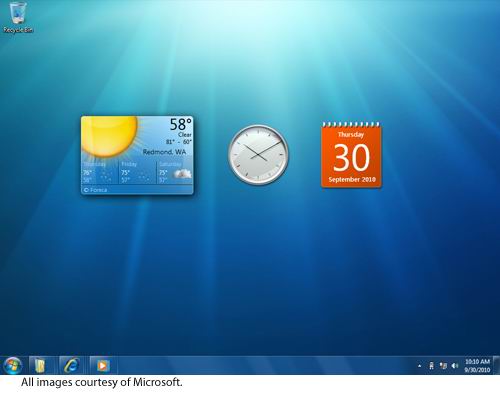
Task: Click 'September 2010' on the calendar gadget
Action: point(352,179)
